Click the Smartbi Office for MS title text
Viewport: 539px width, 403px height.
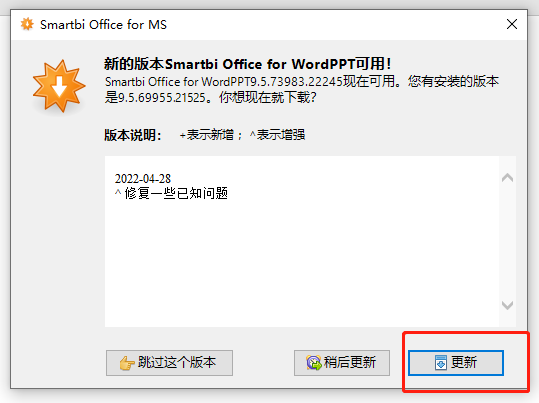tap(103, 25)
